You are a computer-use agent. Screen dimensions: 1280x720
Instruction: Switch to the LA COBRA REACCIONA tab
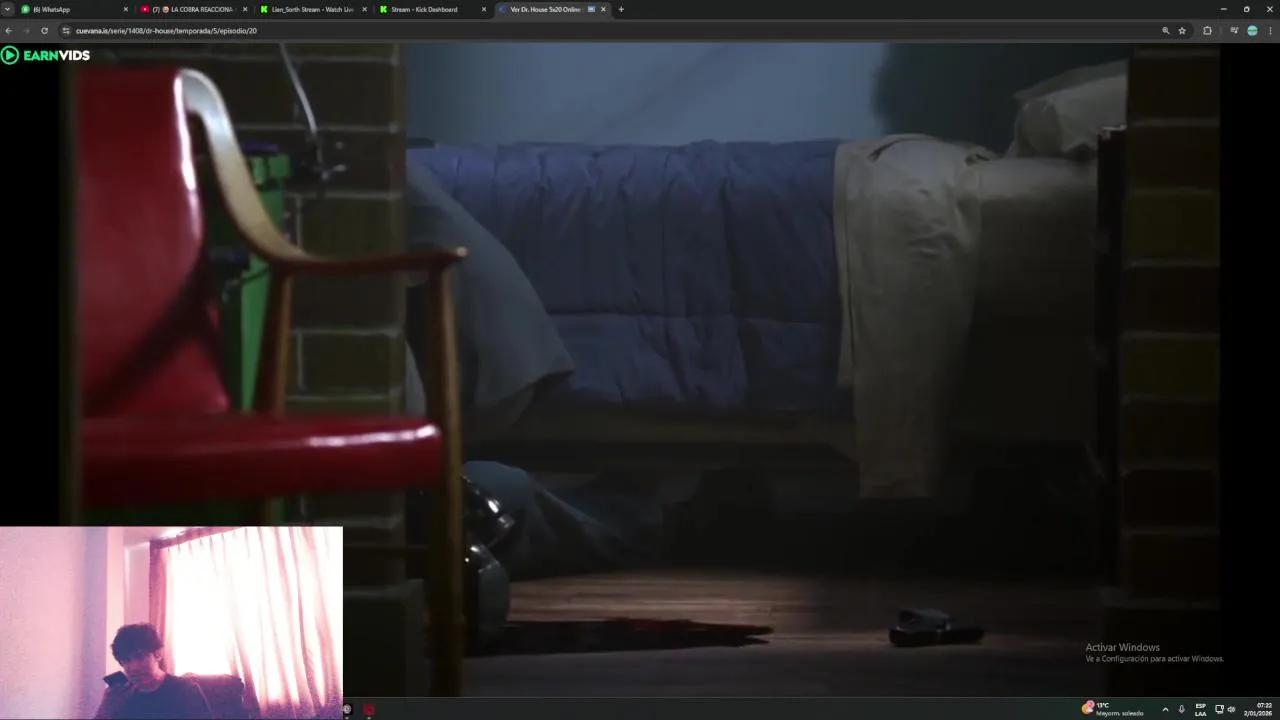[x=193, y=9]
